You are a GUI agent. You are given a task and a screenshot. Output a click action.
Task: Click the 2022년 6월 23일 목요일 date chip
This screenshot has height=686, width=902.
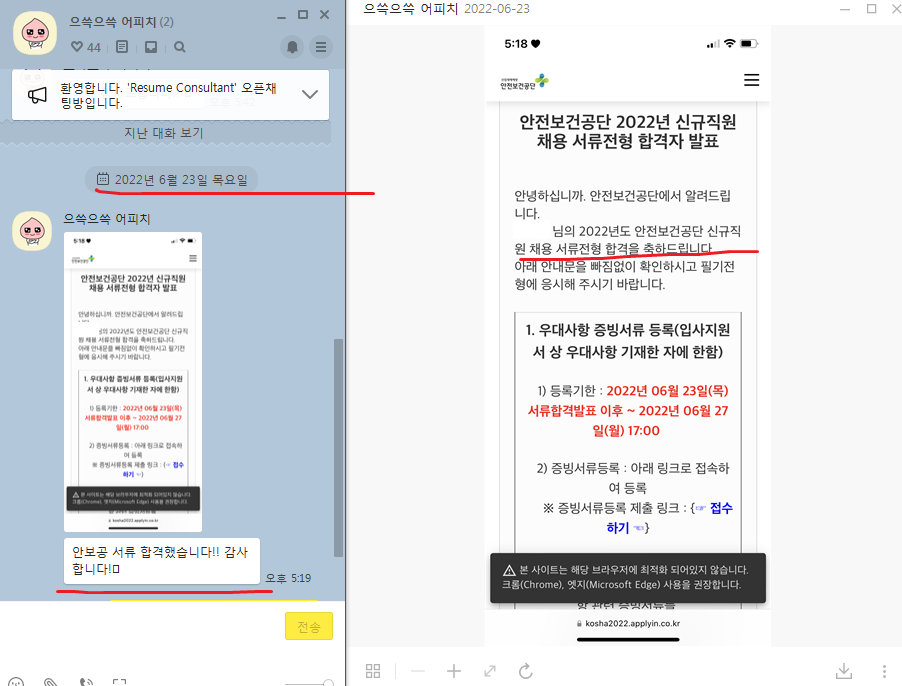[171, 179]
